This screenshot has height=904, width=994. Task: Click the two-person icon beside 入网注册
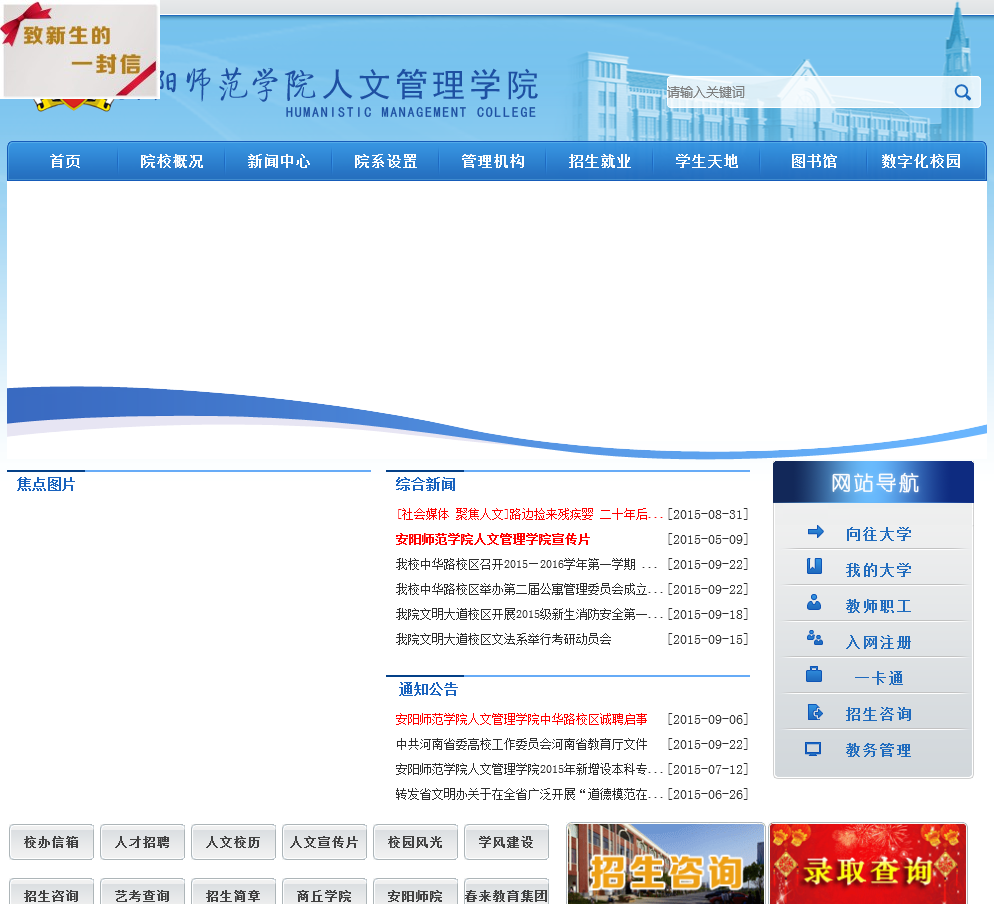(x=815, y=638)
